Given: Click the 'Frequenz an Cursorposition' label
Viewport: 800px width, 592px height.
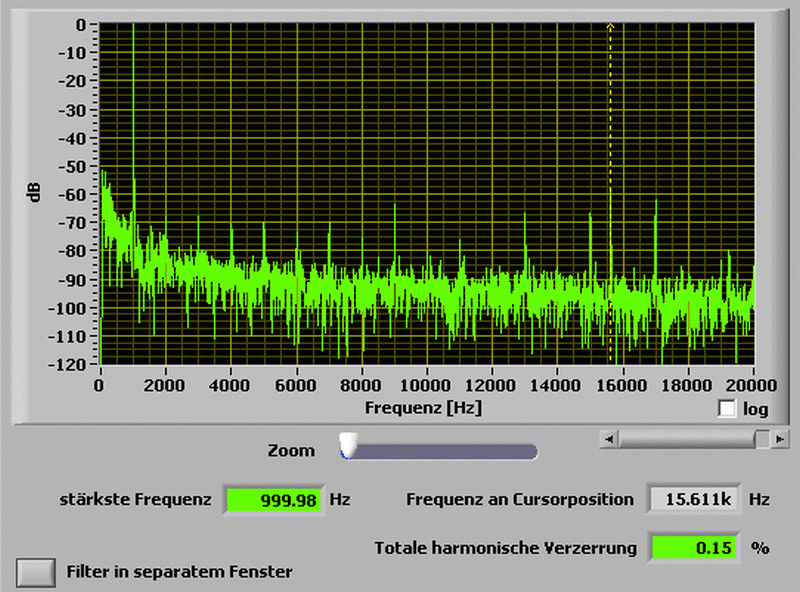Looking at the screenshot, I should pyautogui.click(x=520, y=499).
